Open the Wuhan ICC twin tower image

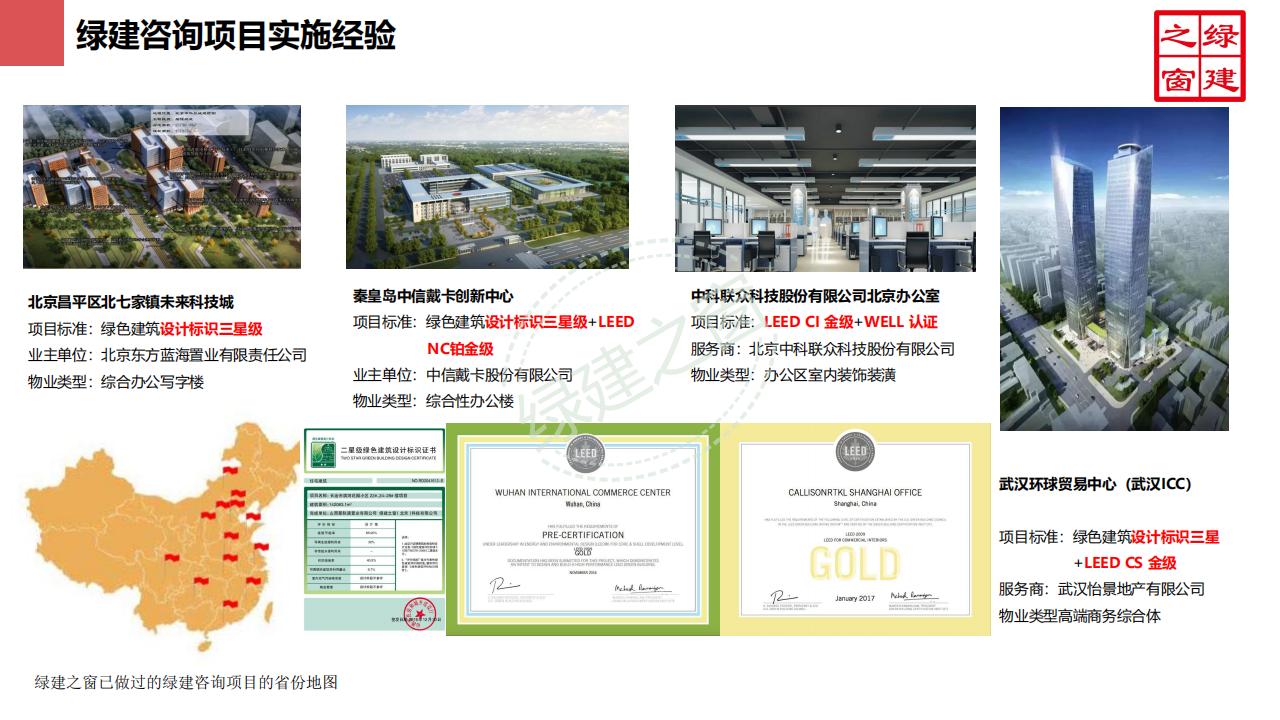1114,268
